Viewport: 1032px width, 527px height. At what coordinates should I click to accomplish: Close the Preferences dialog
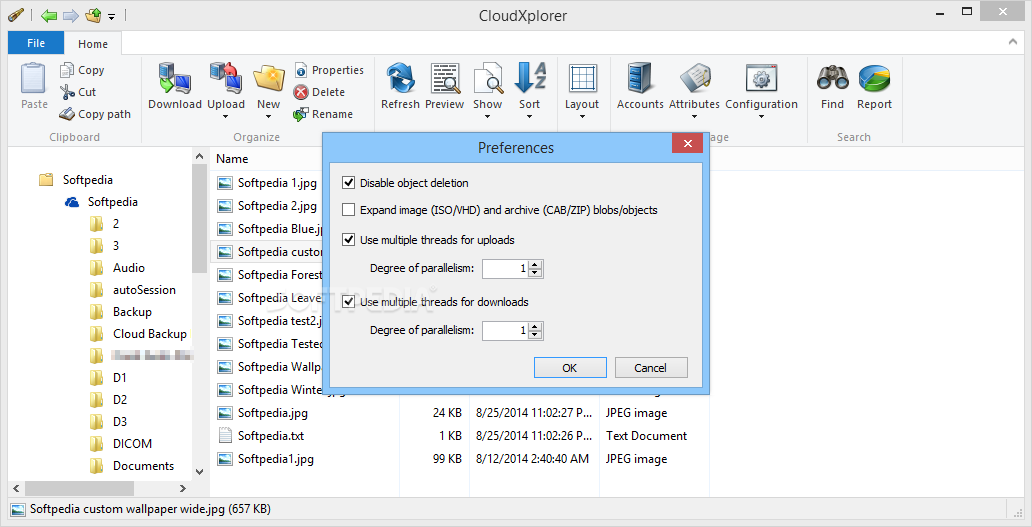click(687, 143)
